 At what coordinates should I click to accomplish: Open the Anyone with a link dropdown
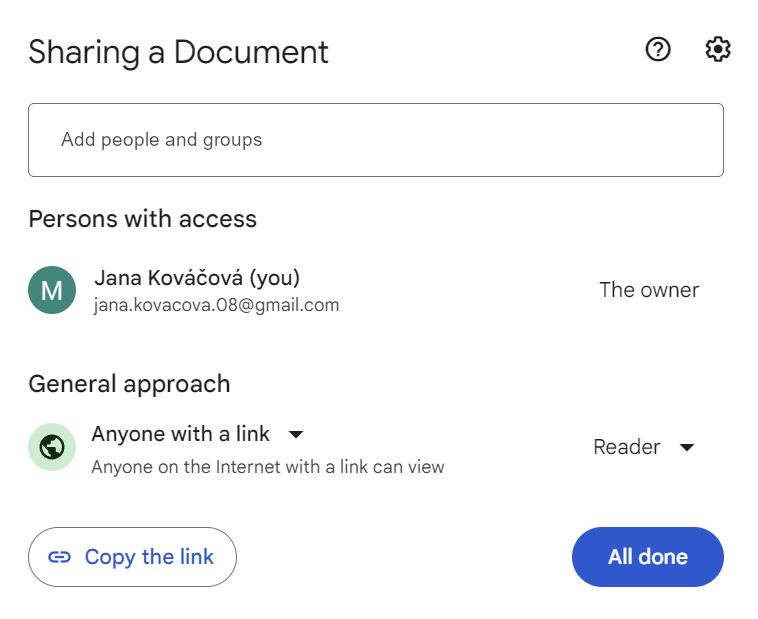198,434
